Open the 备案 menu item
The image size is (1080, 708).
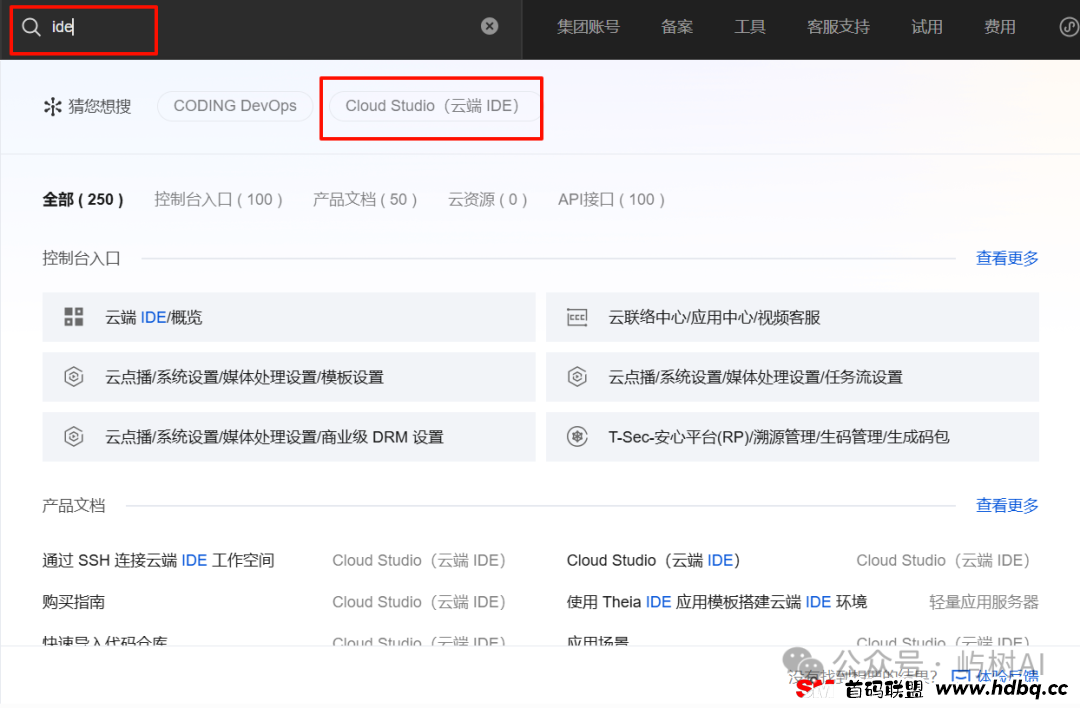tap(676, 27)
